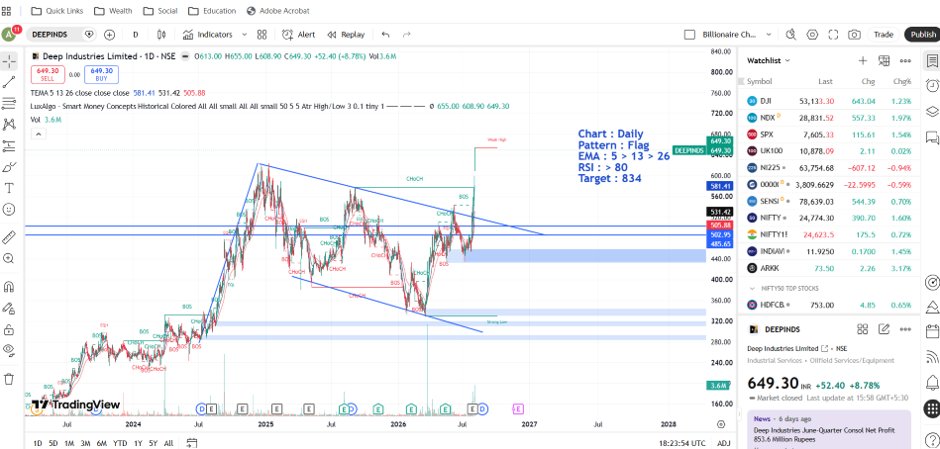
Task: Open the apps grid in bookmarks bar
Action: point(6,11)
